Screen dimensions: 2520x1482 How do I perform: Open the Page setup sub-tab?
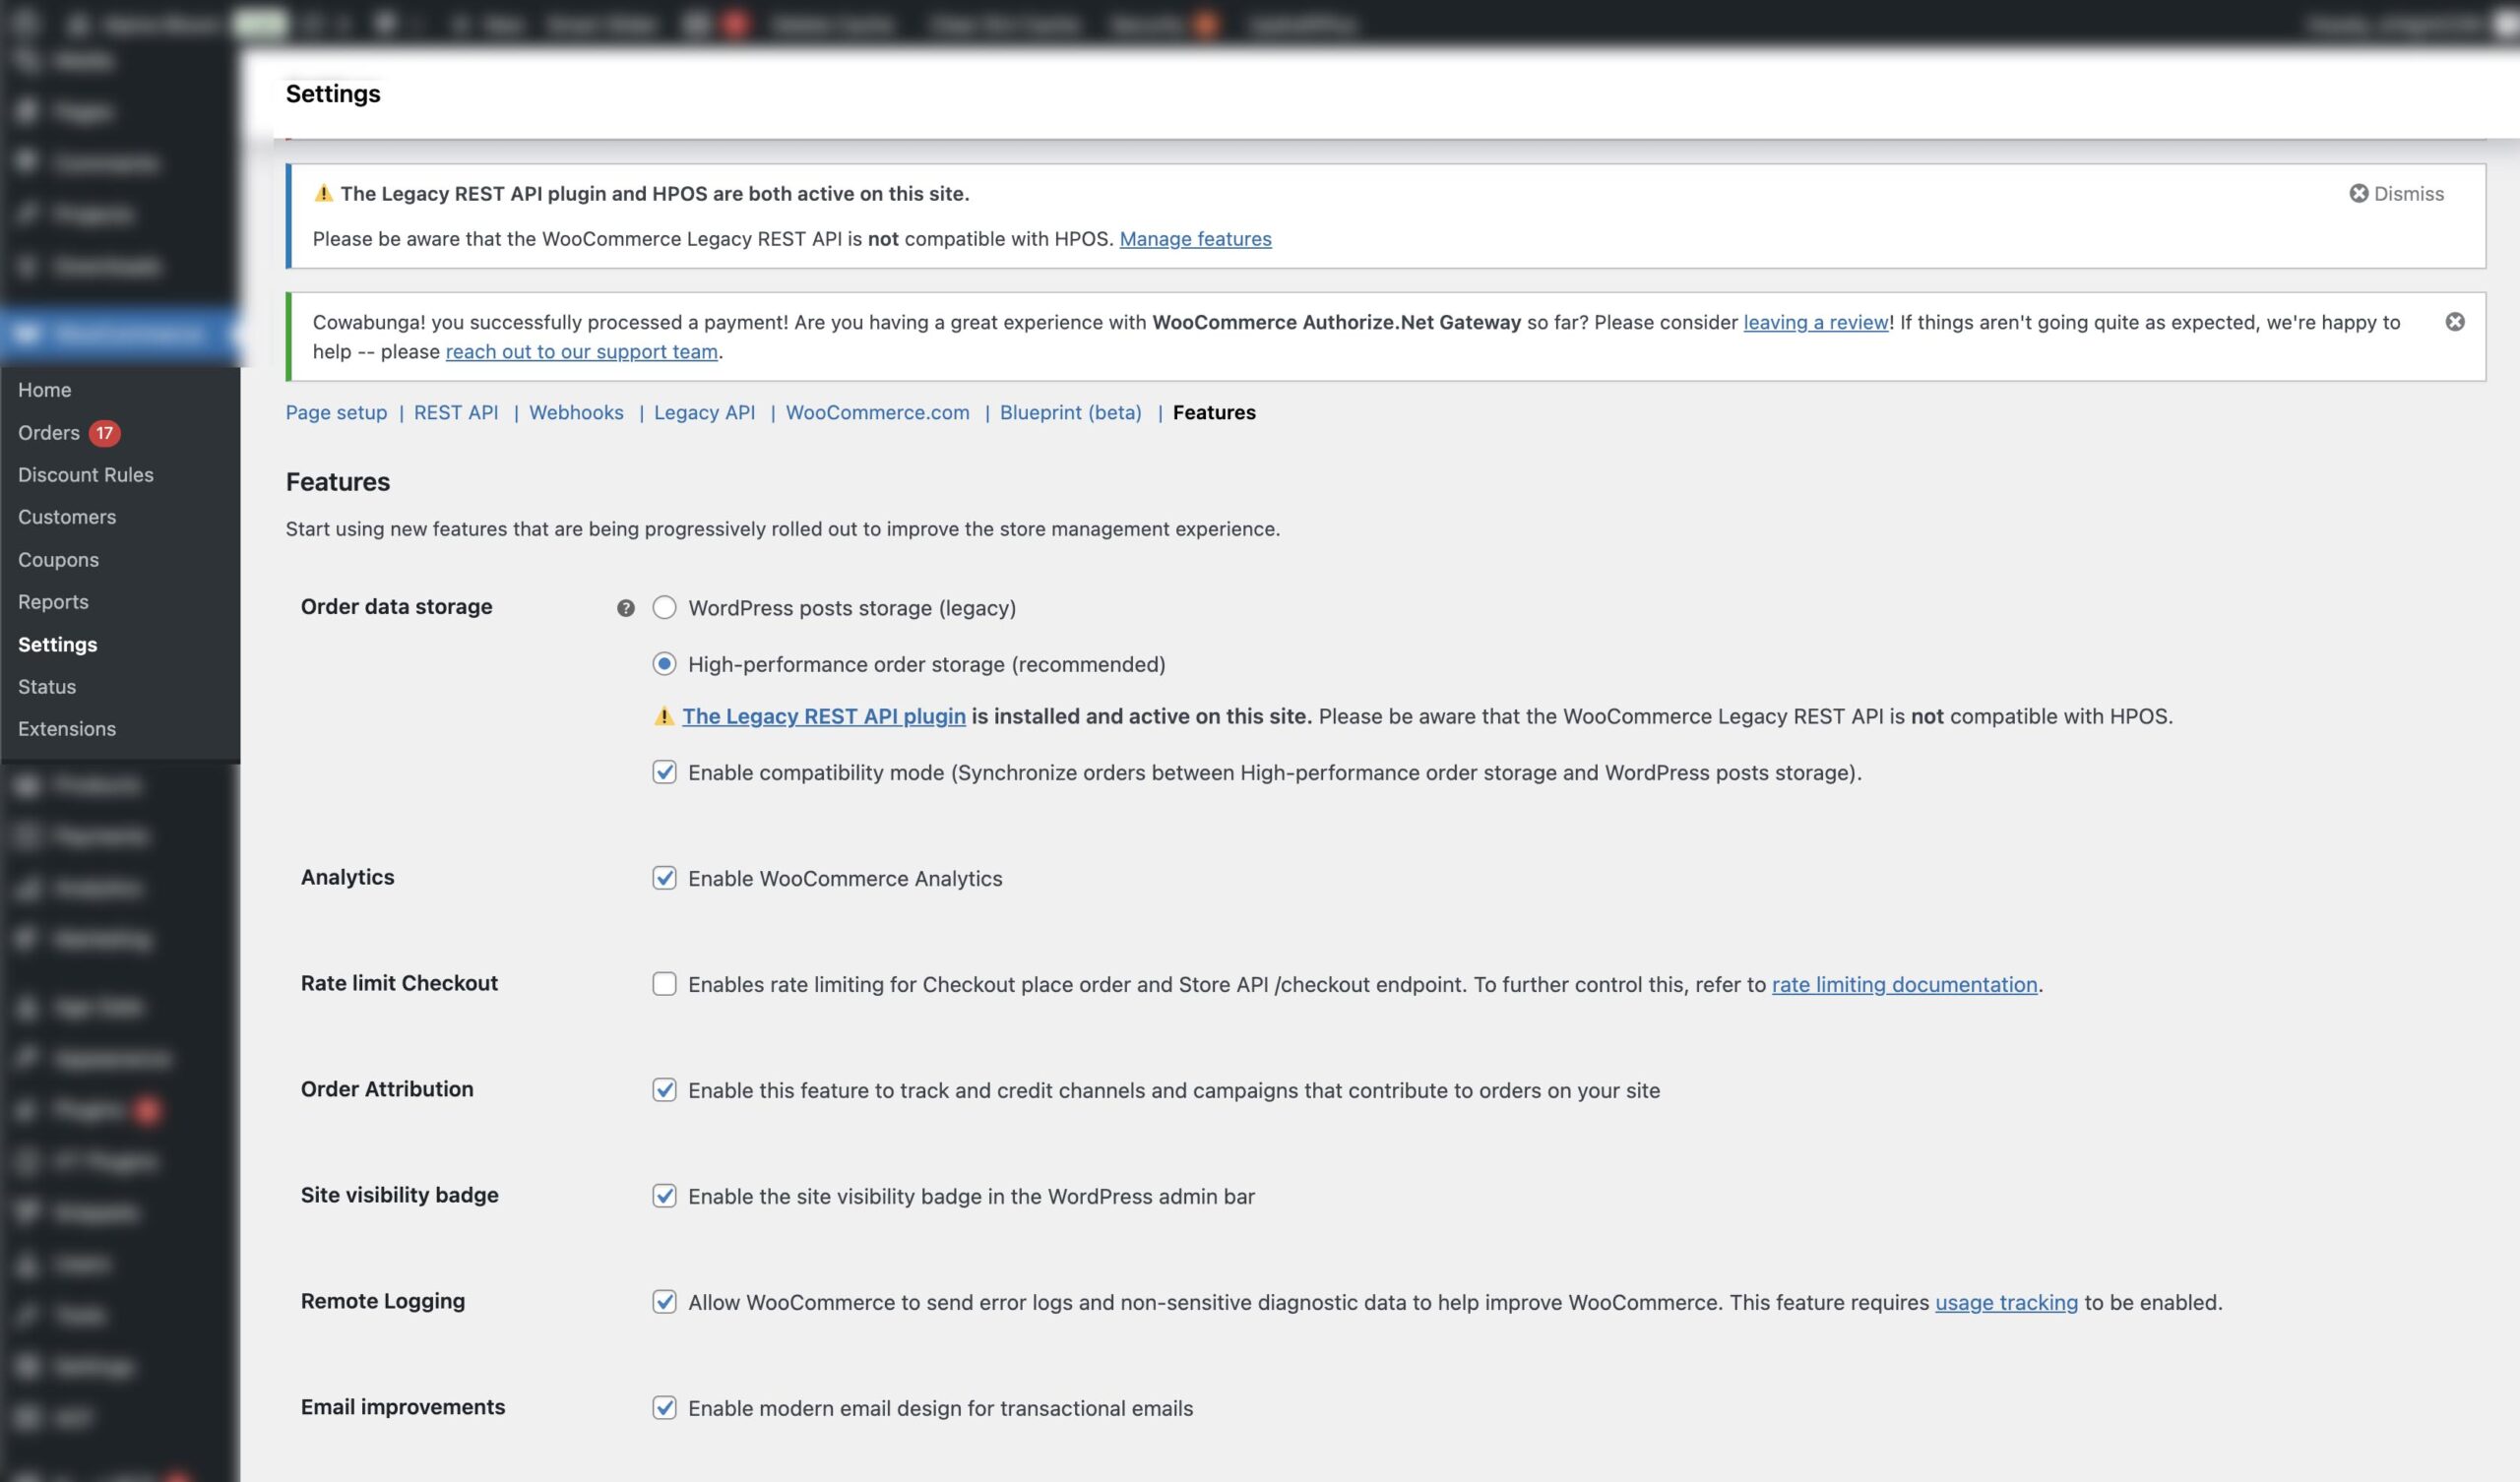336,412
